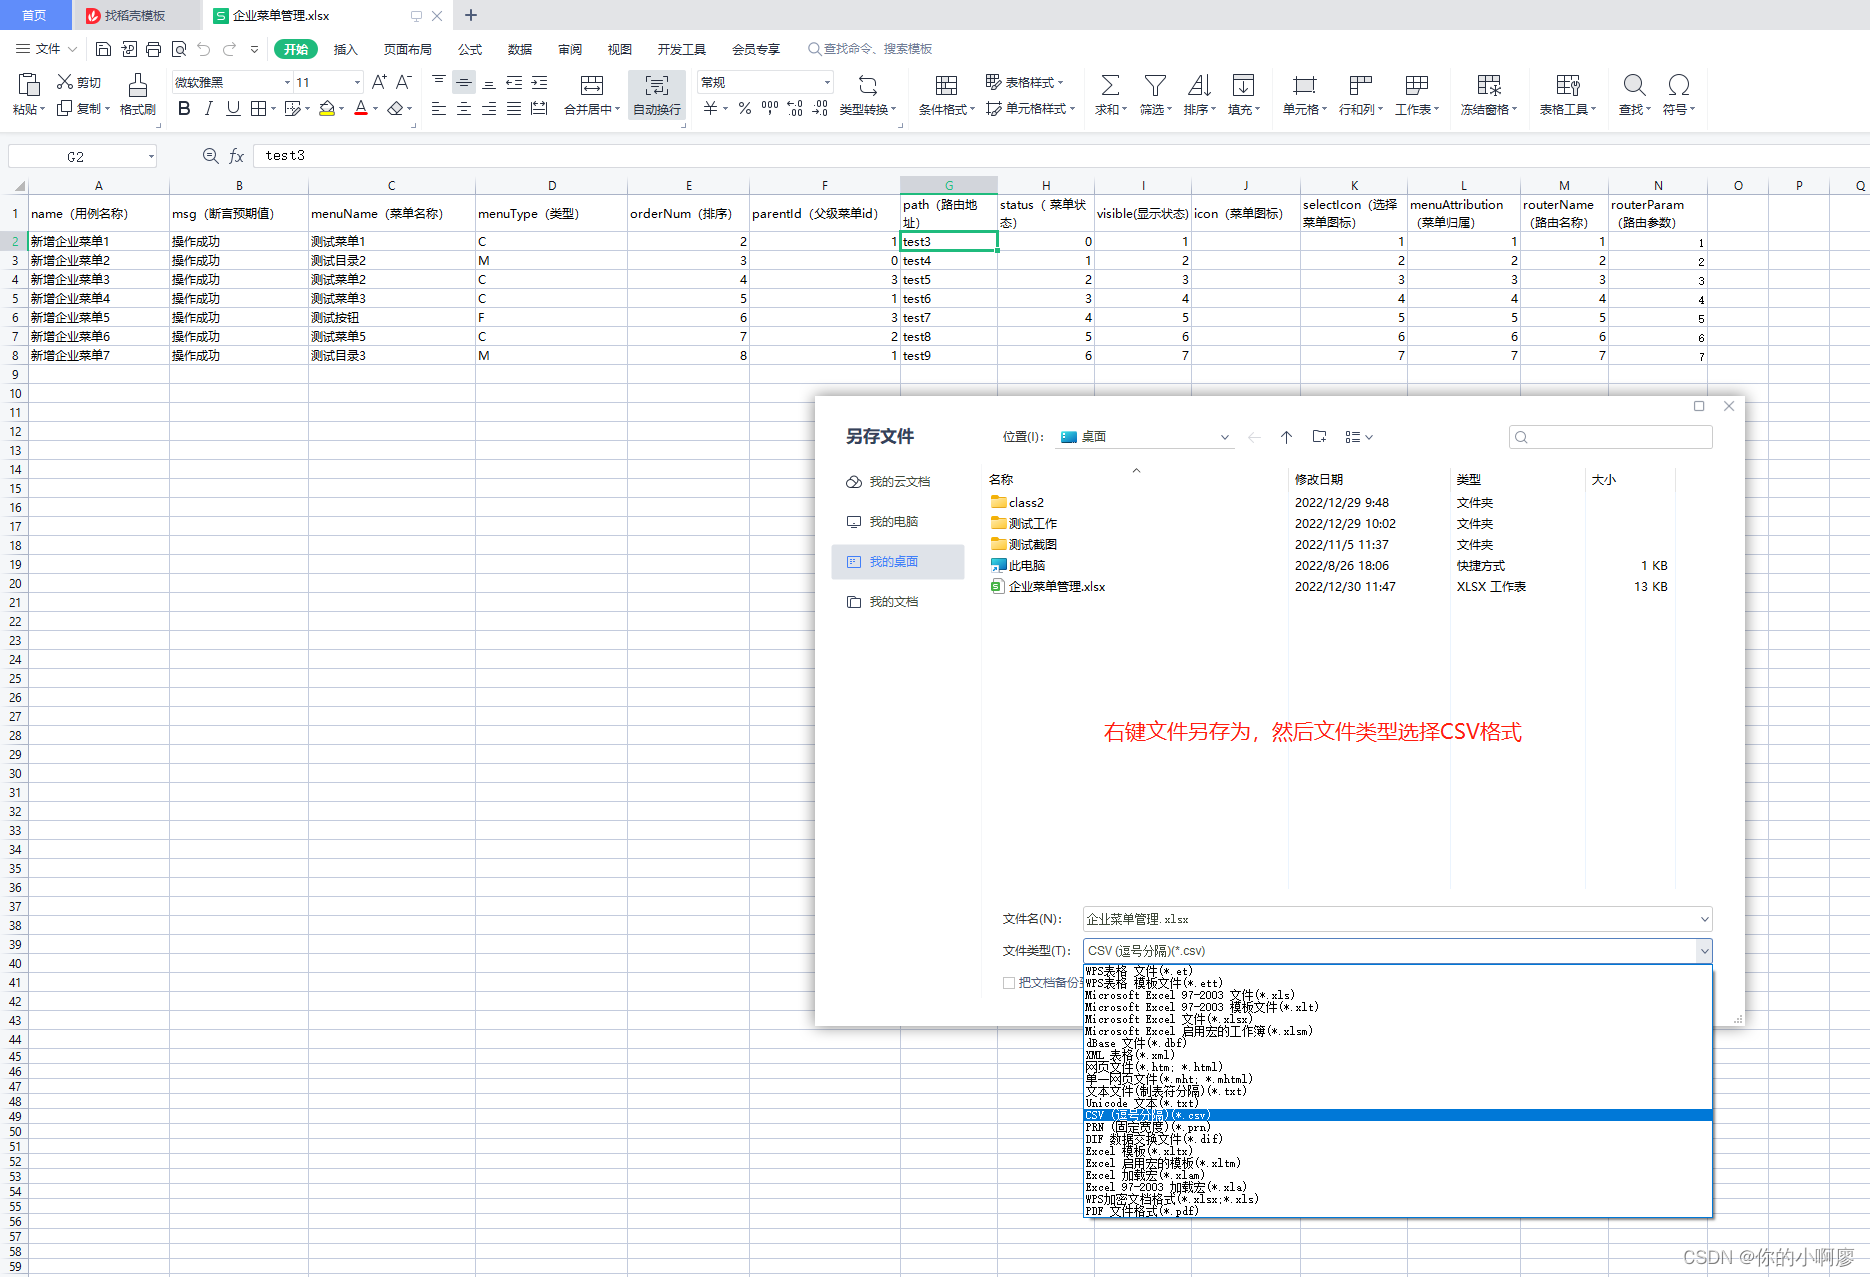
Task: Select 企业菜单管理.xlsx in the file list
Action: coord(1047,587)
